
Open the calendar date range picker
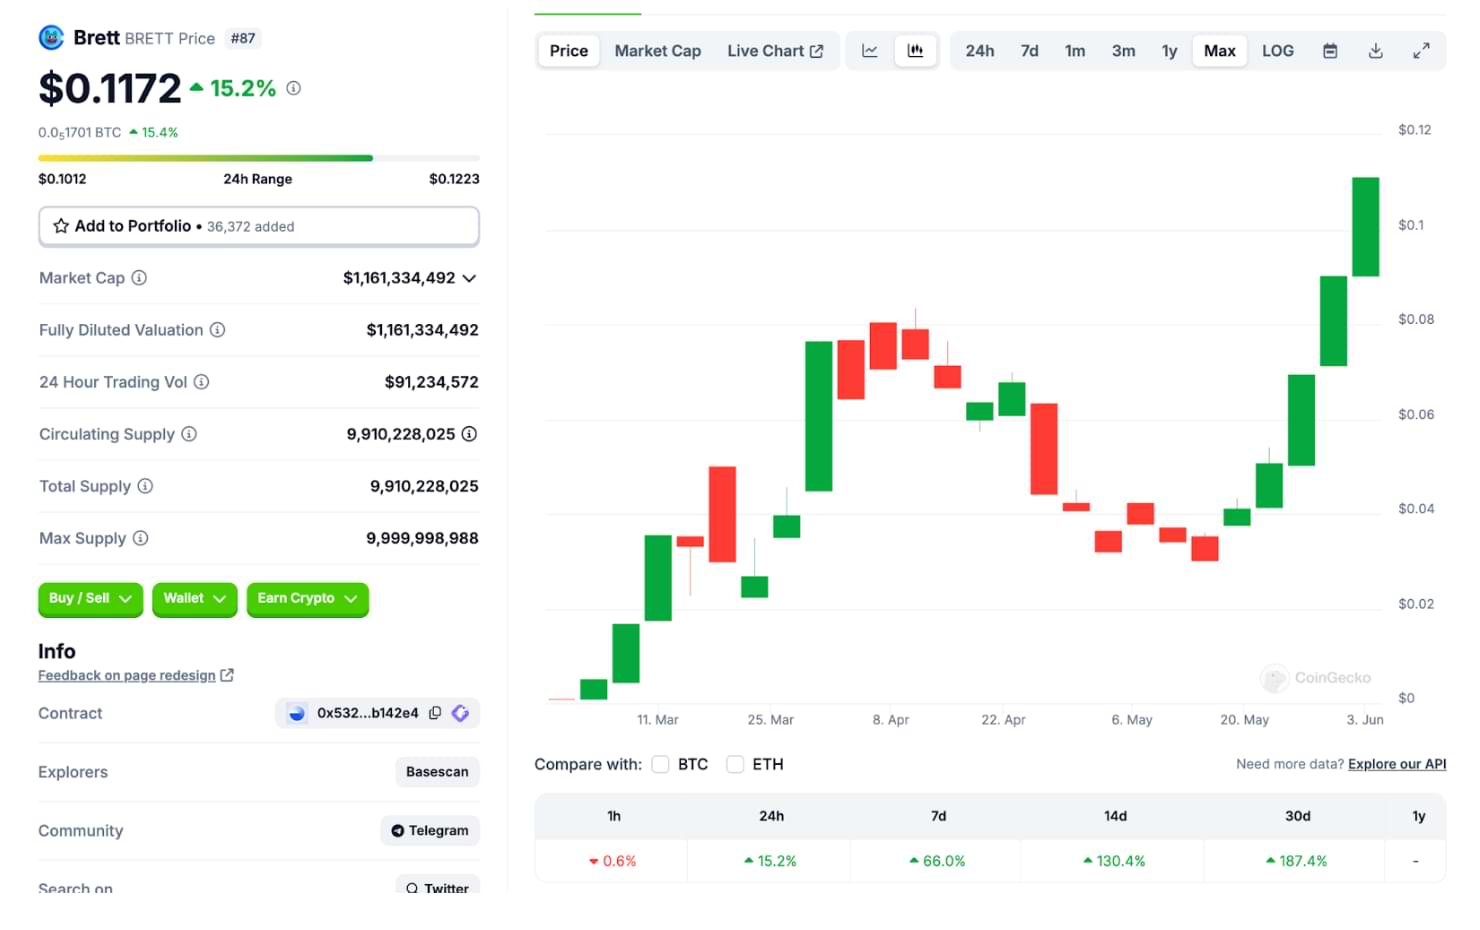point(1330,51)
